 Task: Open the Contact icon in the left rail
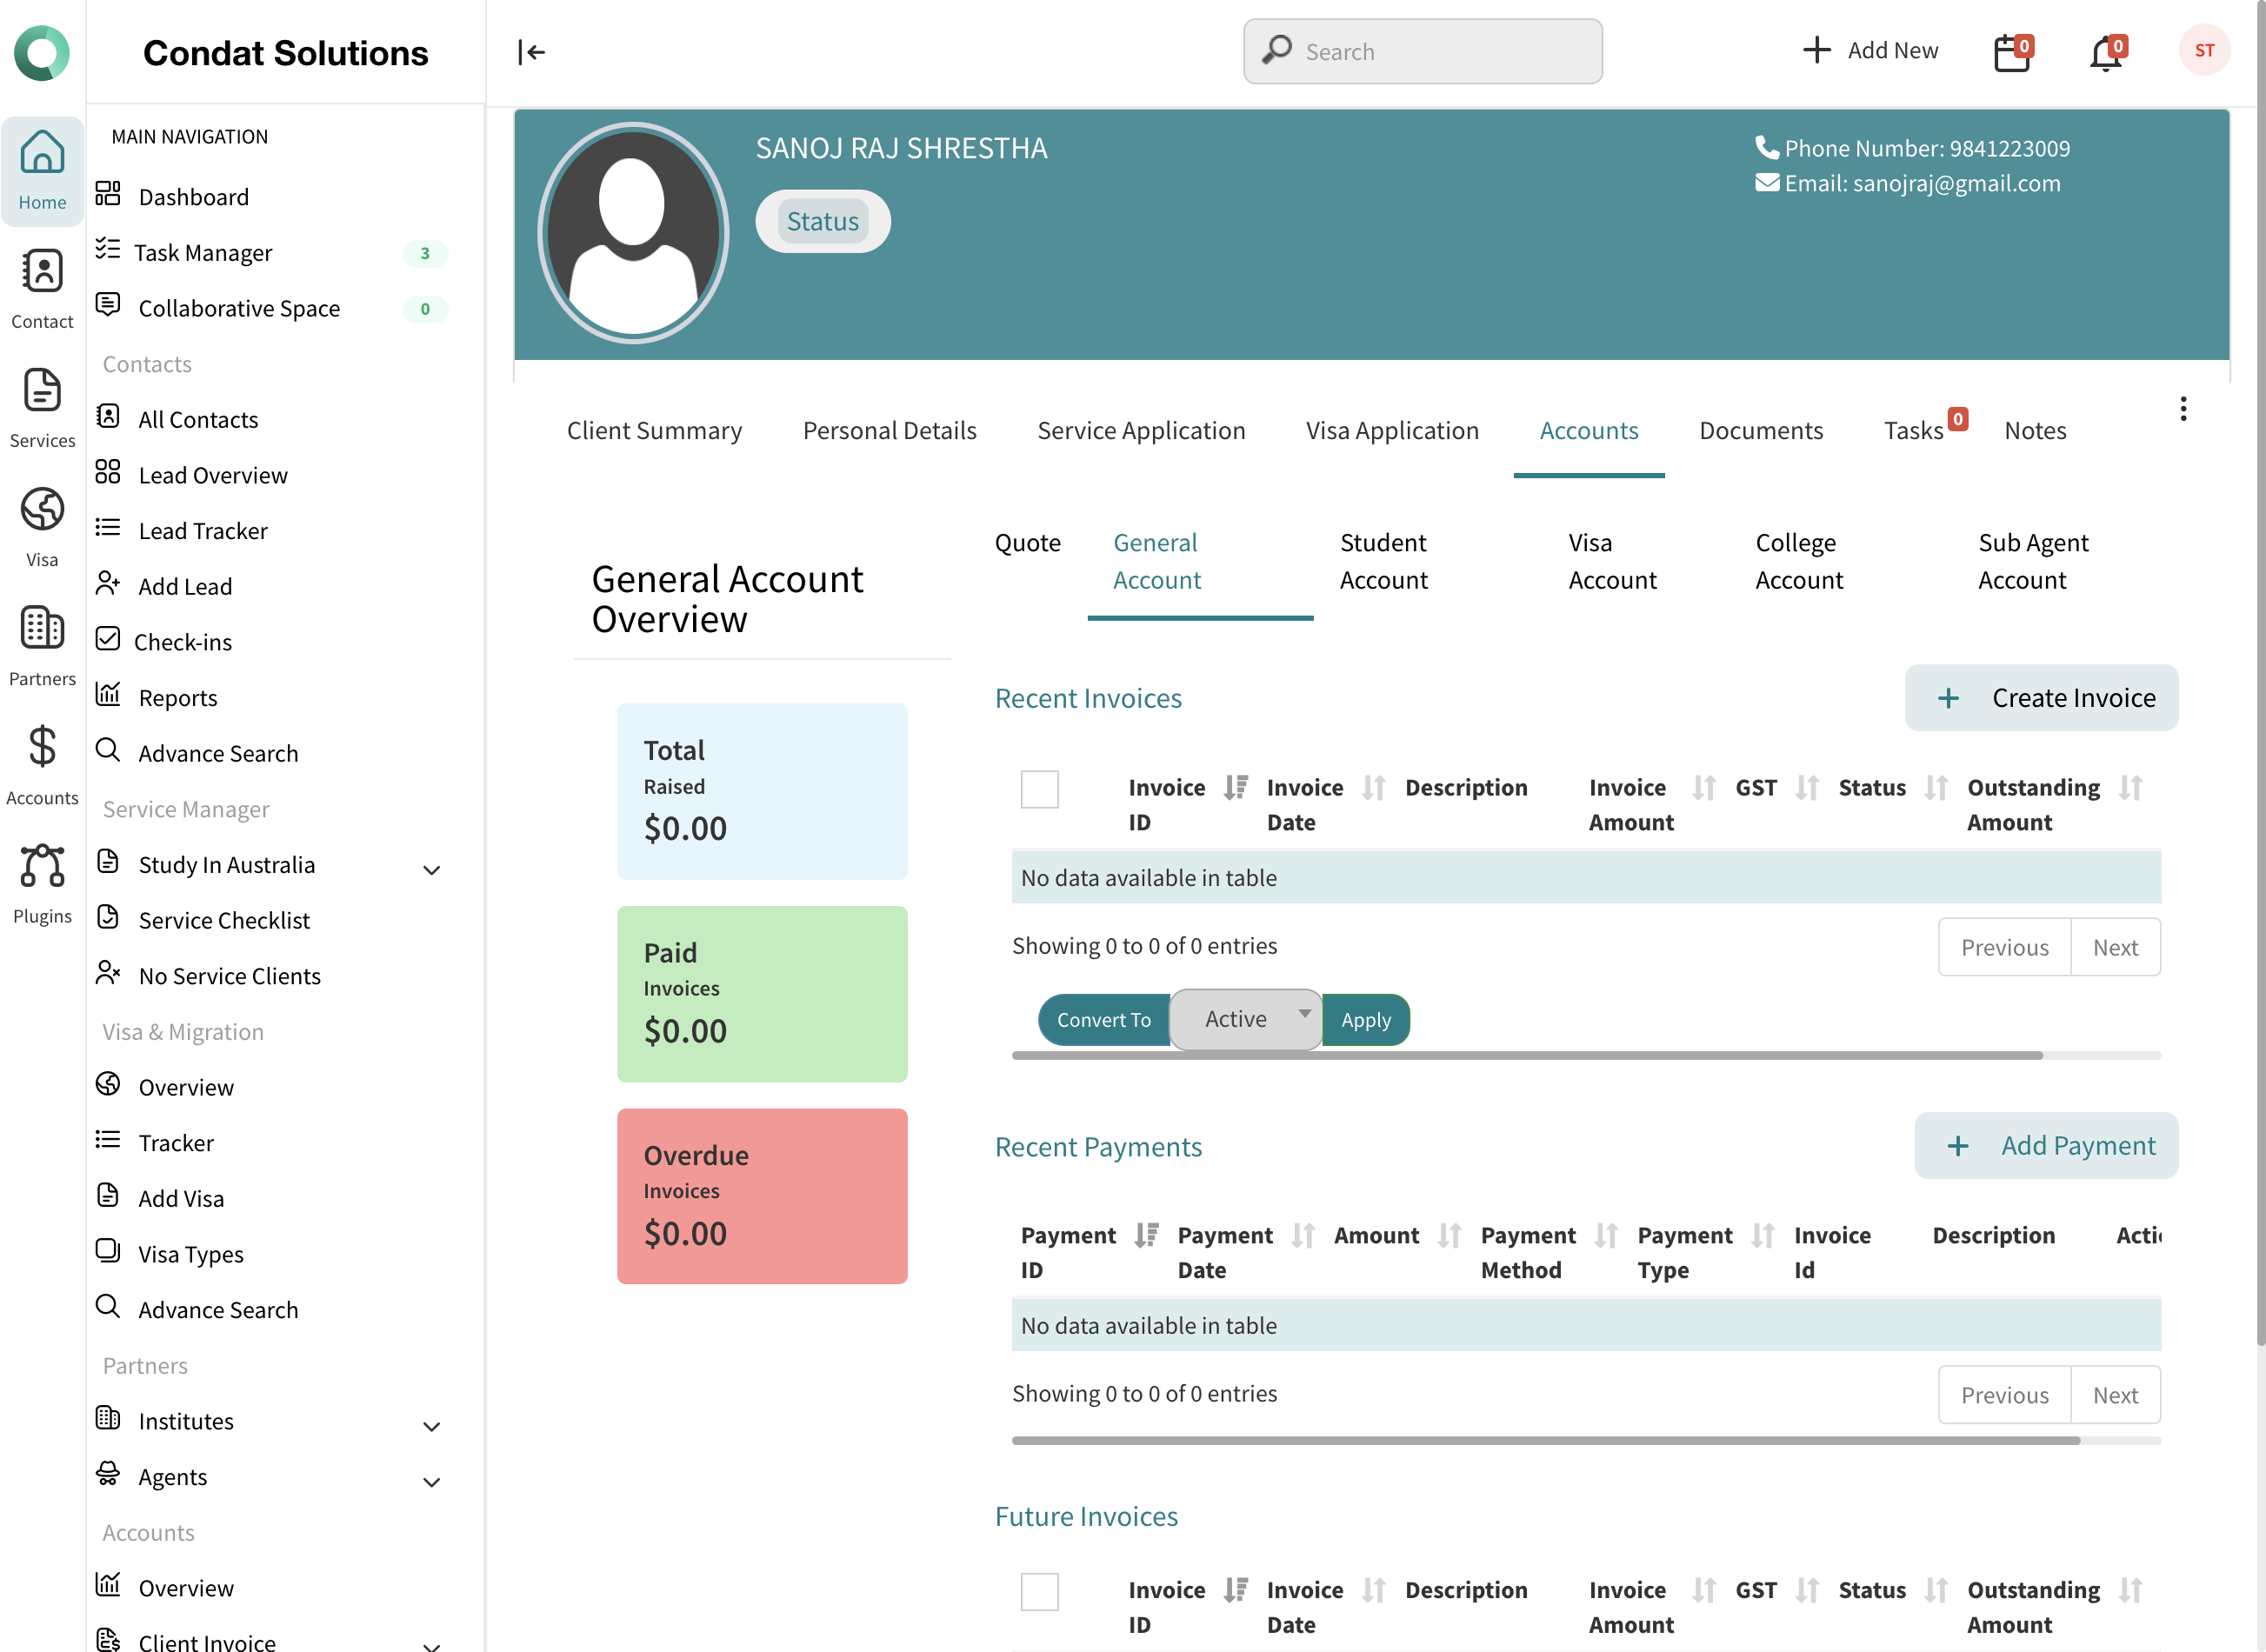[x=42, y=289]
